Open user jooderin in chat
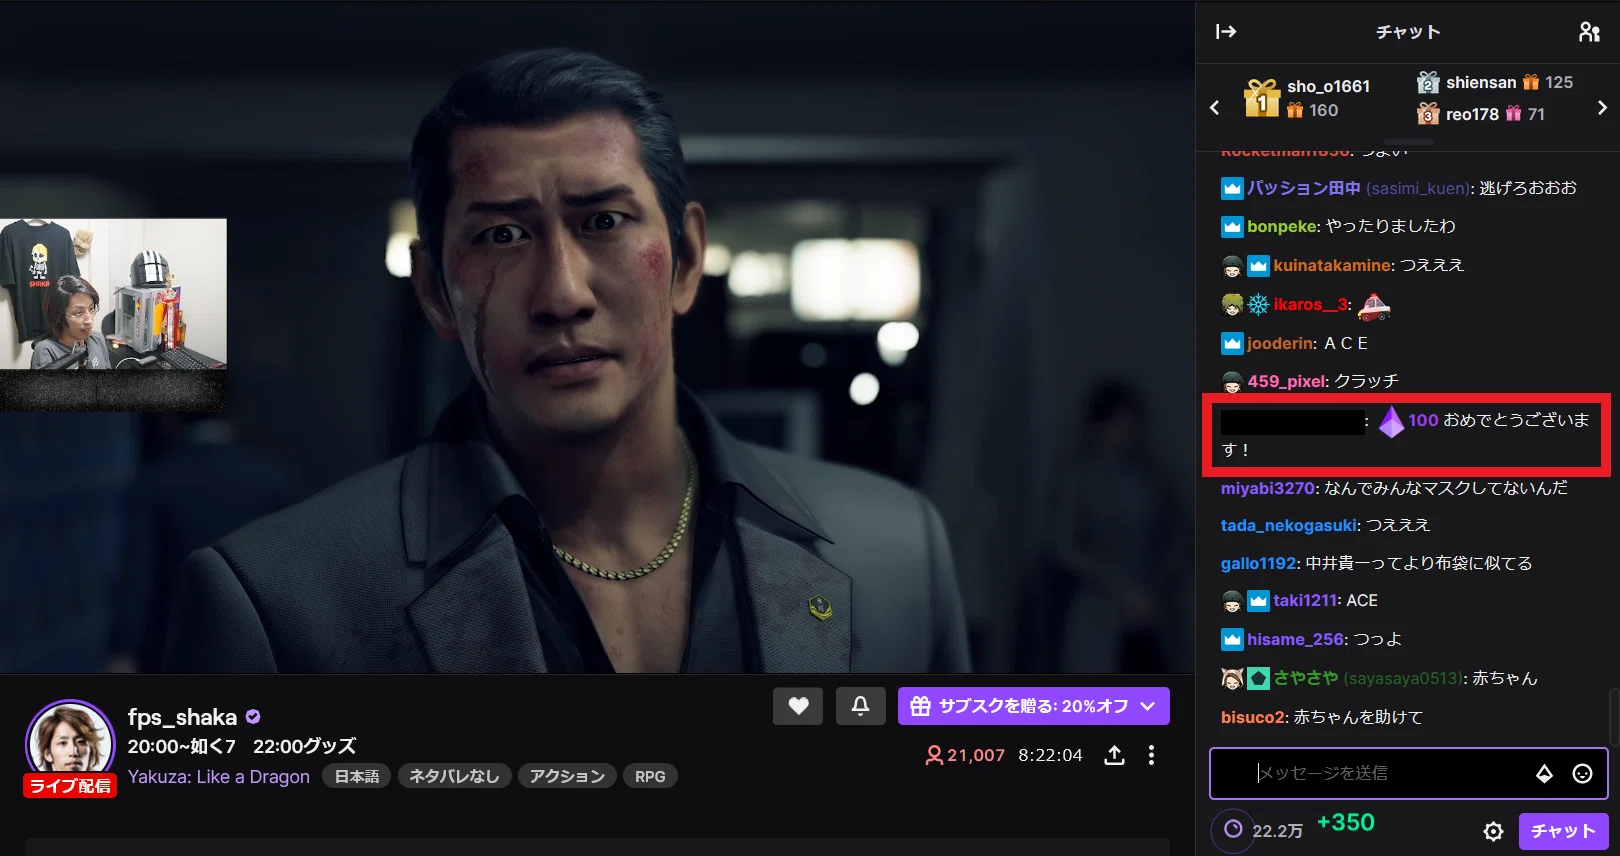The image size is (1620, 856). pos(1280,343)
